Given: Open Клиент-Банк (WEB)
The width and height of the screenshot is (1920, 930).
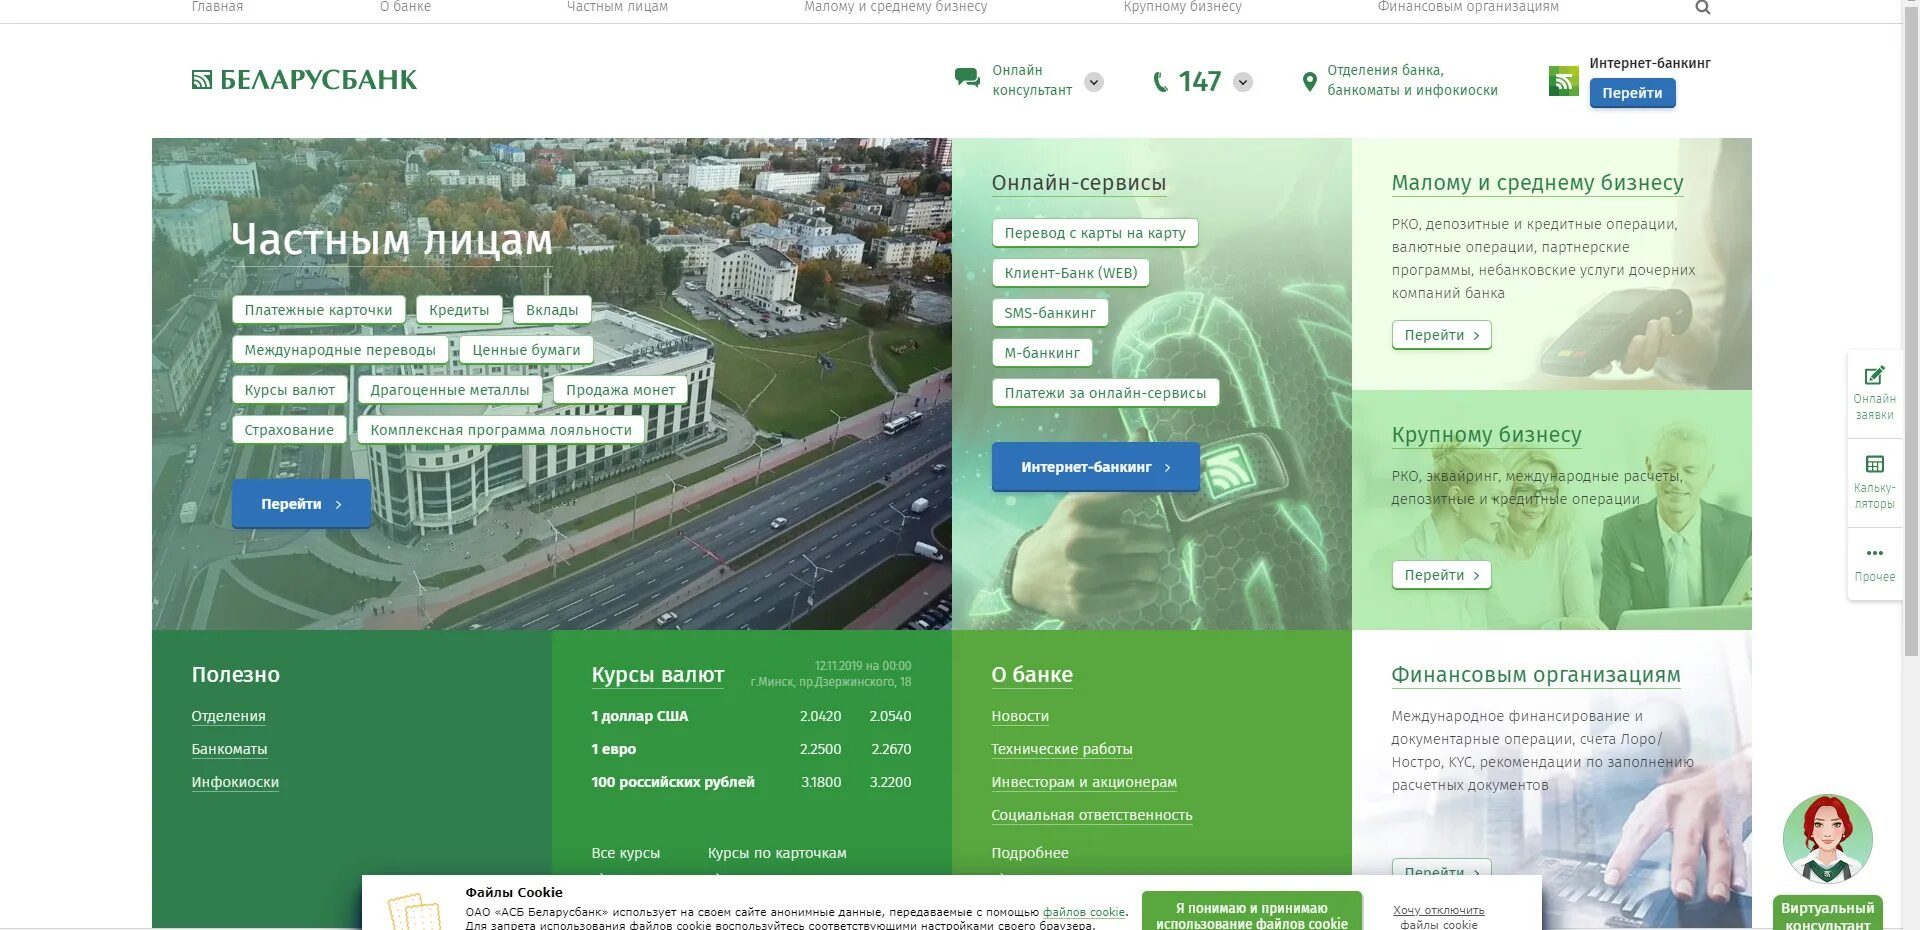Looking at the screenshot, I should [x=1070, y=273].
